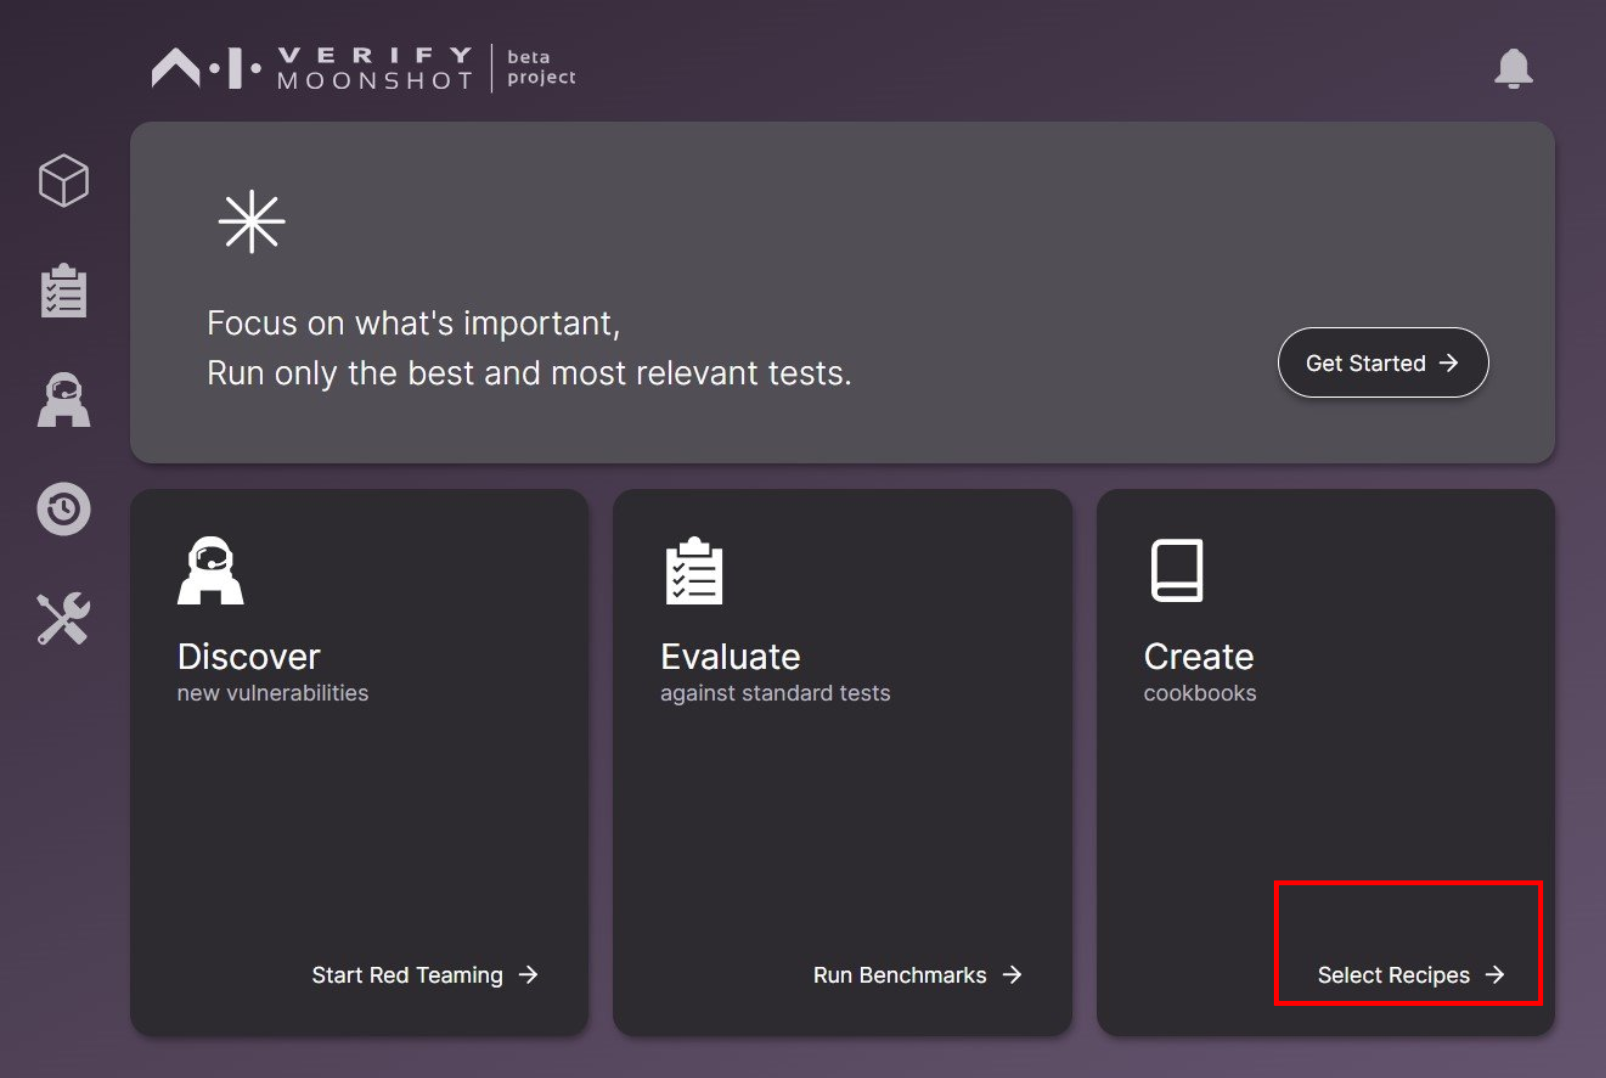Click the AI Verify Moonshot logo
The width and height of the screenshot is (1606, 1078).
(313, 69)
